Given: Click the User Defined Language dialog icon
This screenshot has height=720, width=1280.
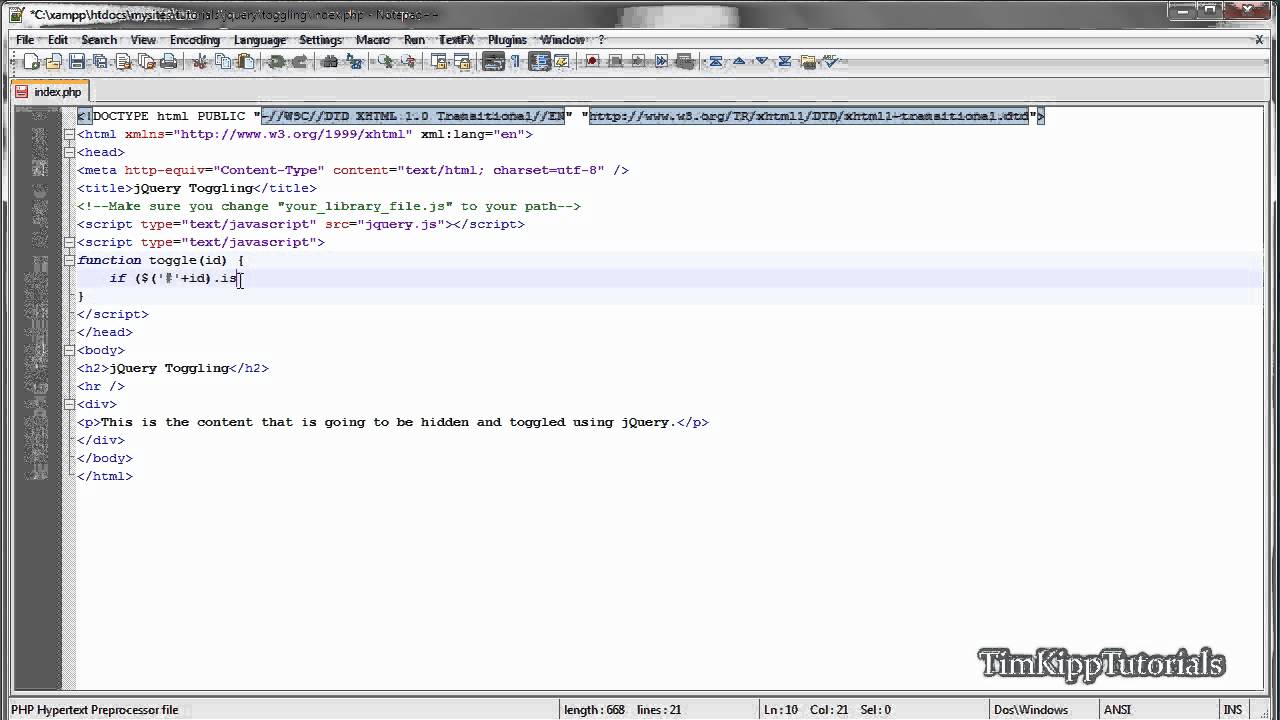Looking at the screenshot, I should pyautogui.click(x=561, y=62).
